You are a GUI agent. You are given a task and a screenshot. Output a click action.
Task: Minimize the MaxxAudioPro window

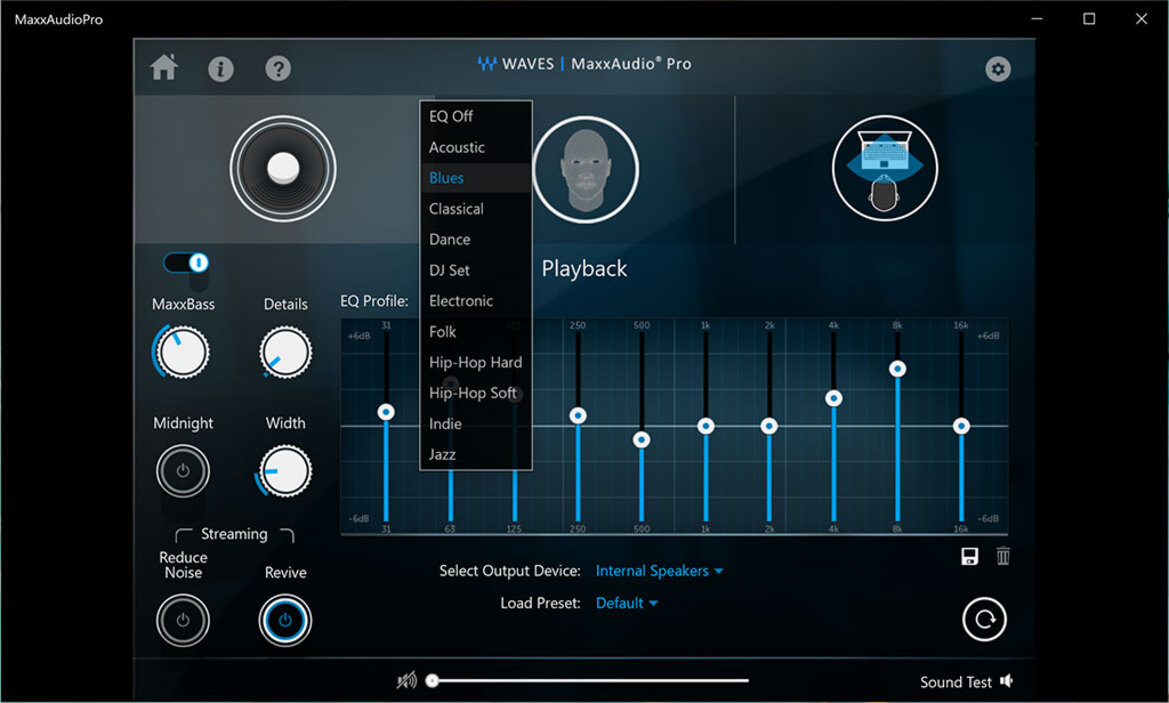coord(1037,19)
